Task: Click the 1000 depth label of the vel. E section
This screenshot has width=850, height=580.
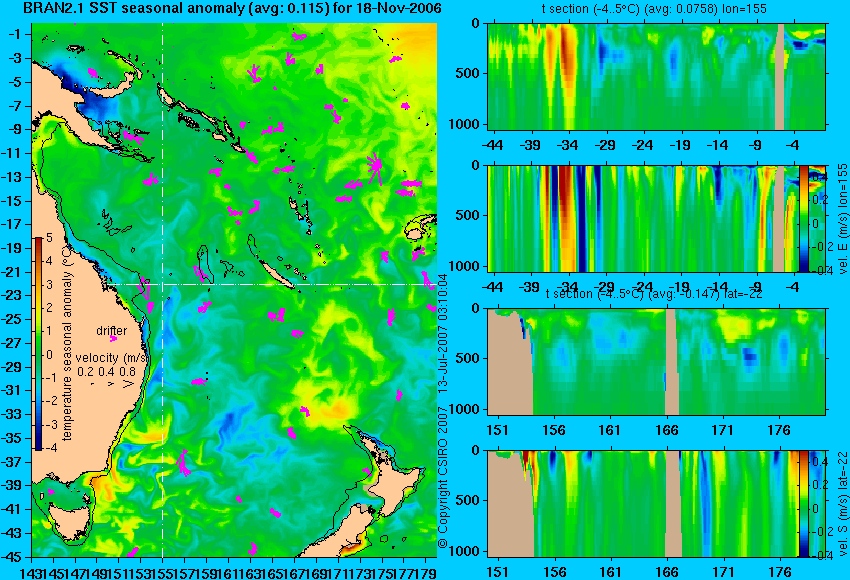Action: pos(464,266)
